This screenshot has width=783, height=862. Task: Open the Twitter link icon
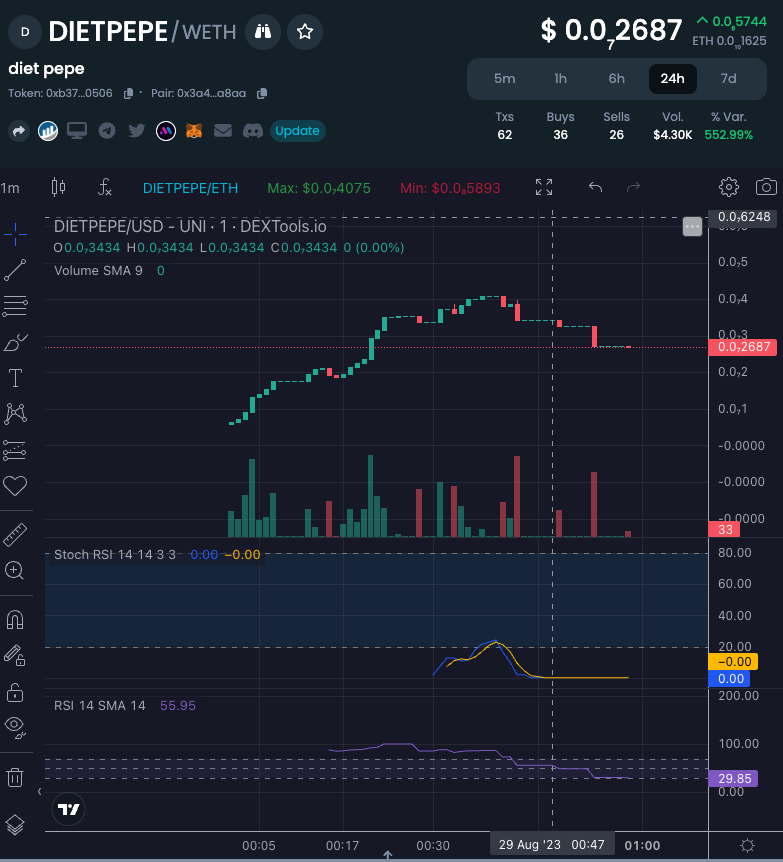[x=136, y=131]
